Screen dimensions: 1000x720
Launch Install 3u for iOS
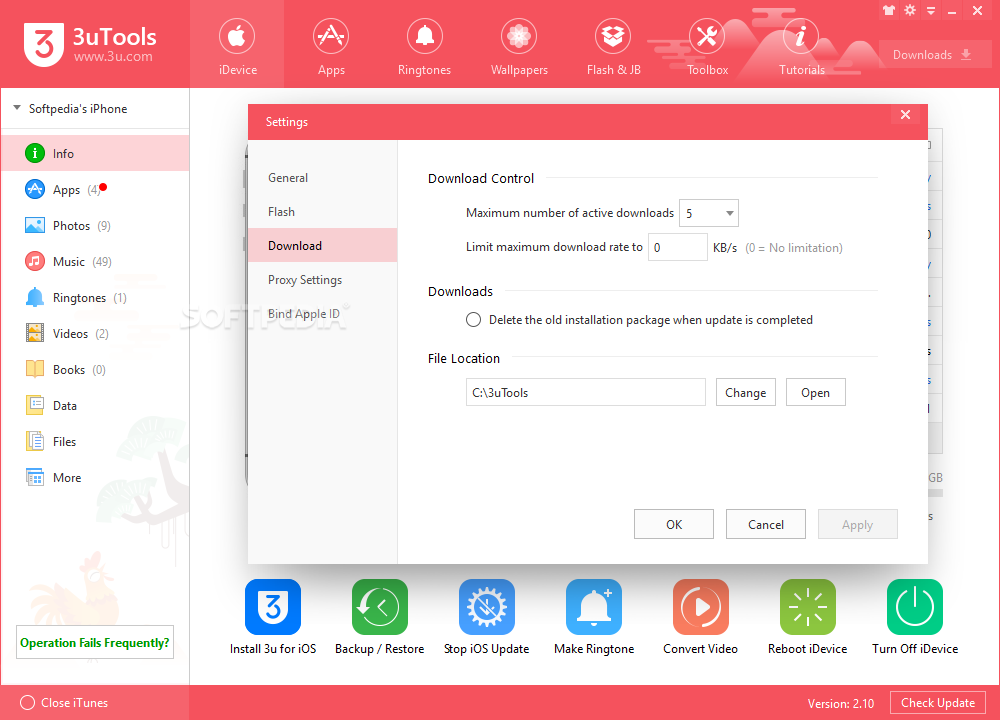click(273, 617)
